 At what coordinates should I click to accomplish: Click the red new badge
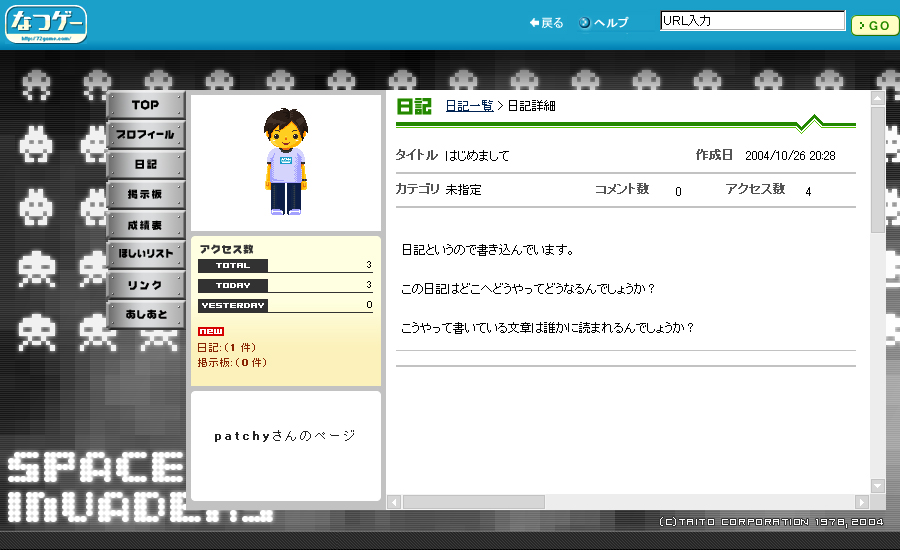coord(211,331)
